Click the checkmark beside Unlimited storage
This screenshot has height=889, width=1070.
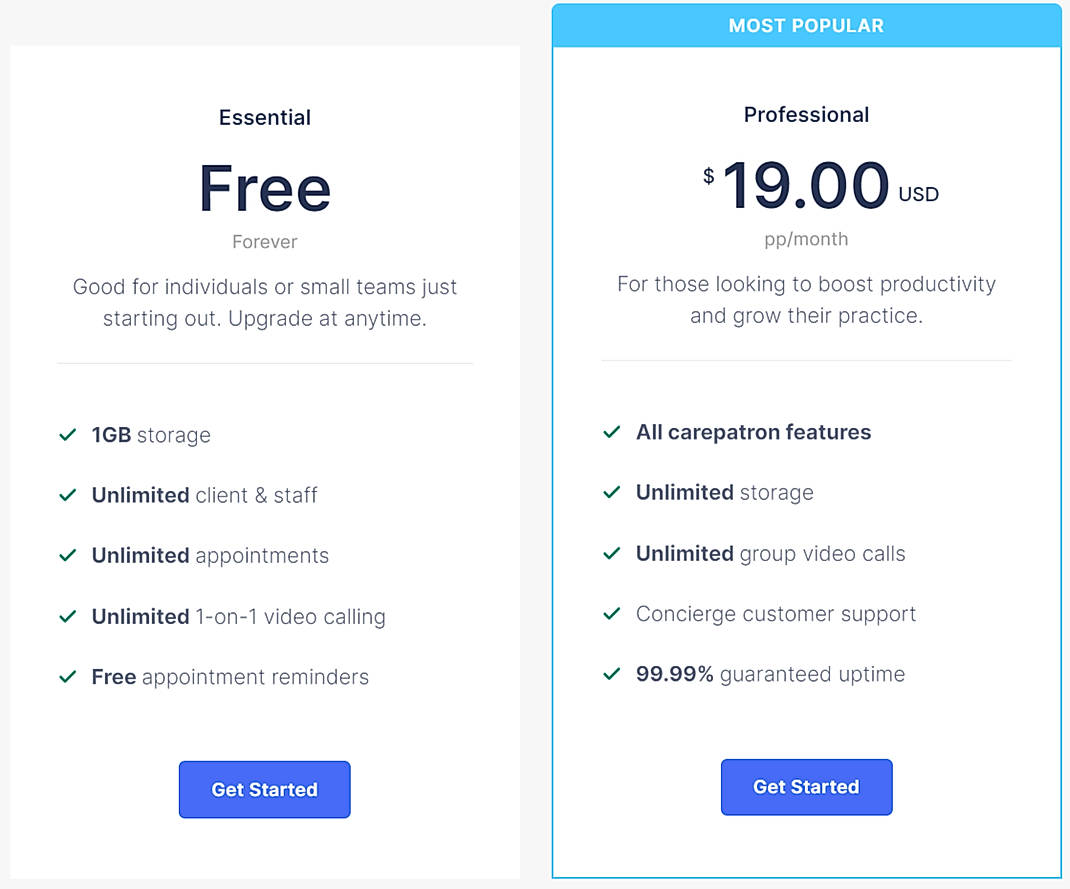click(x=611, y=493)
